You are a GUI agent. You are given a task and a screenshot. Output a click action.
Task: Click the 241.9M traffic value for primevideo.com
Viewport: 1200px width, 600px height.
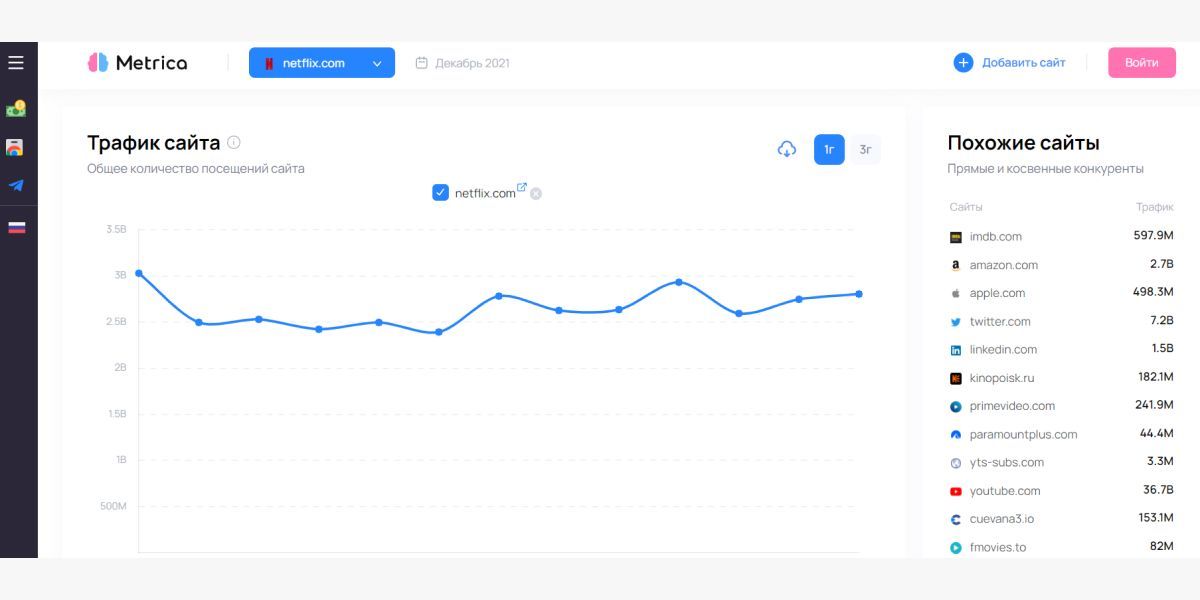tap(1154, 405)
